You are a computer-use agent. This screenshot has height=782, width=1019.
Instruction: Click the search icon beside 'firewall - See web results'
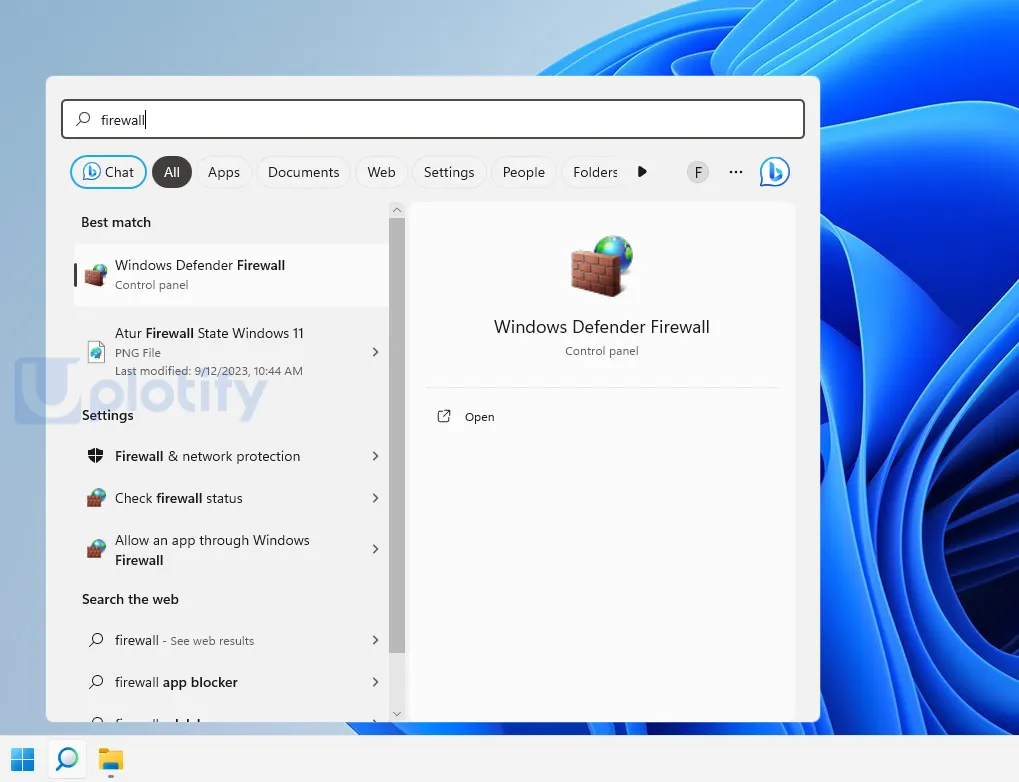pos(96,640)
